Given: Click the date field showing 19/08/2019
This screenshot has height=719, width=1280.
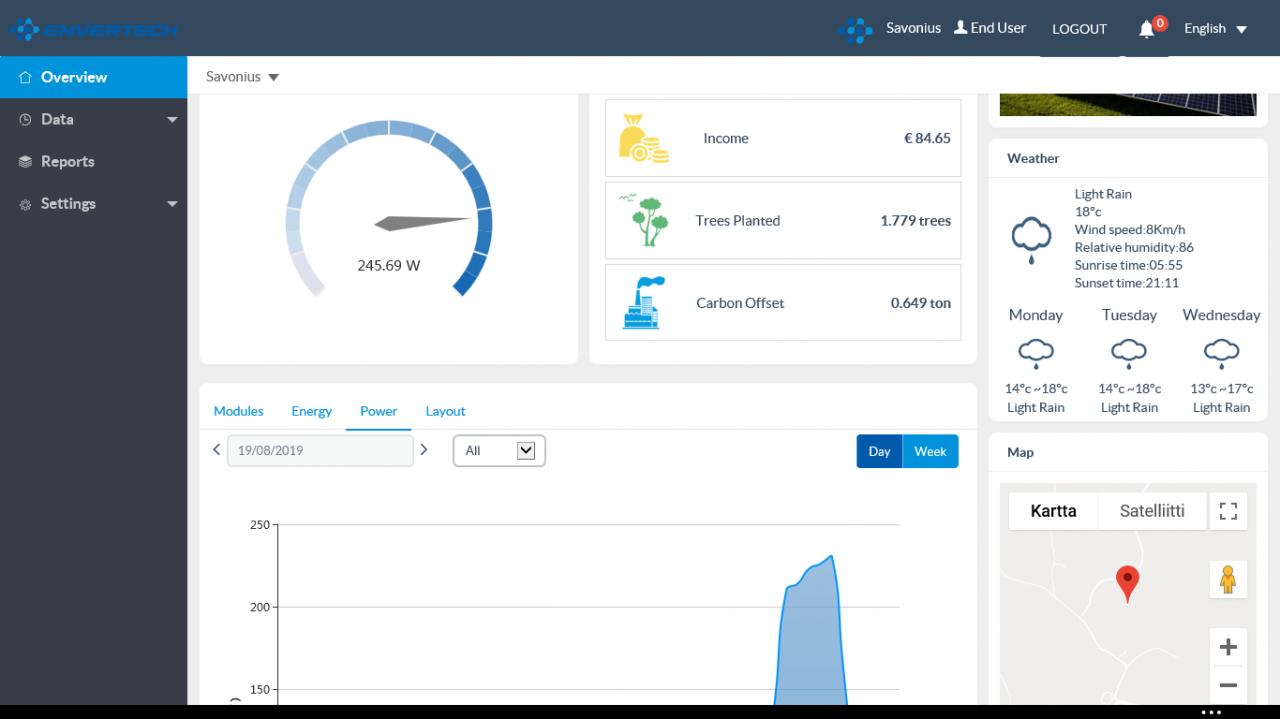Looking at the screenshot, I should (320, 450).
